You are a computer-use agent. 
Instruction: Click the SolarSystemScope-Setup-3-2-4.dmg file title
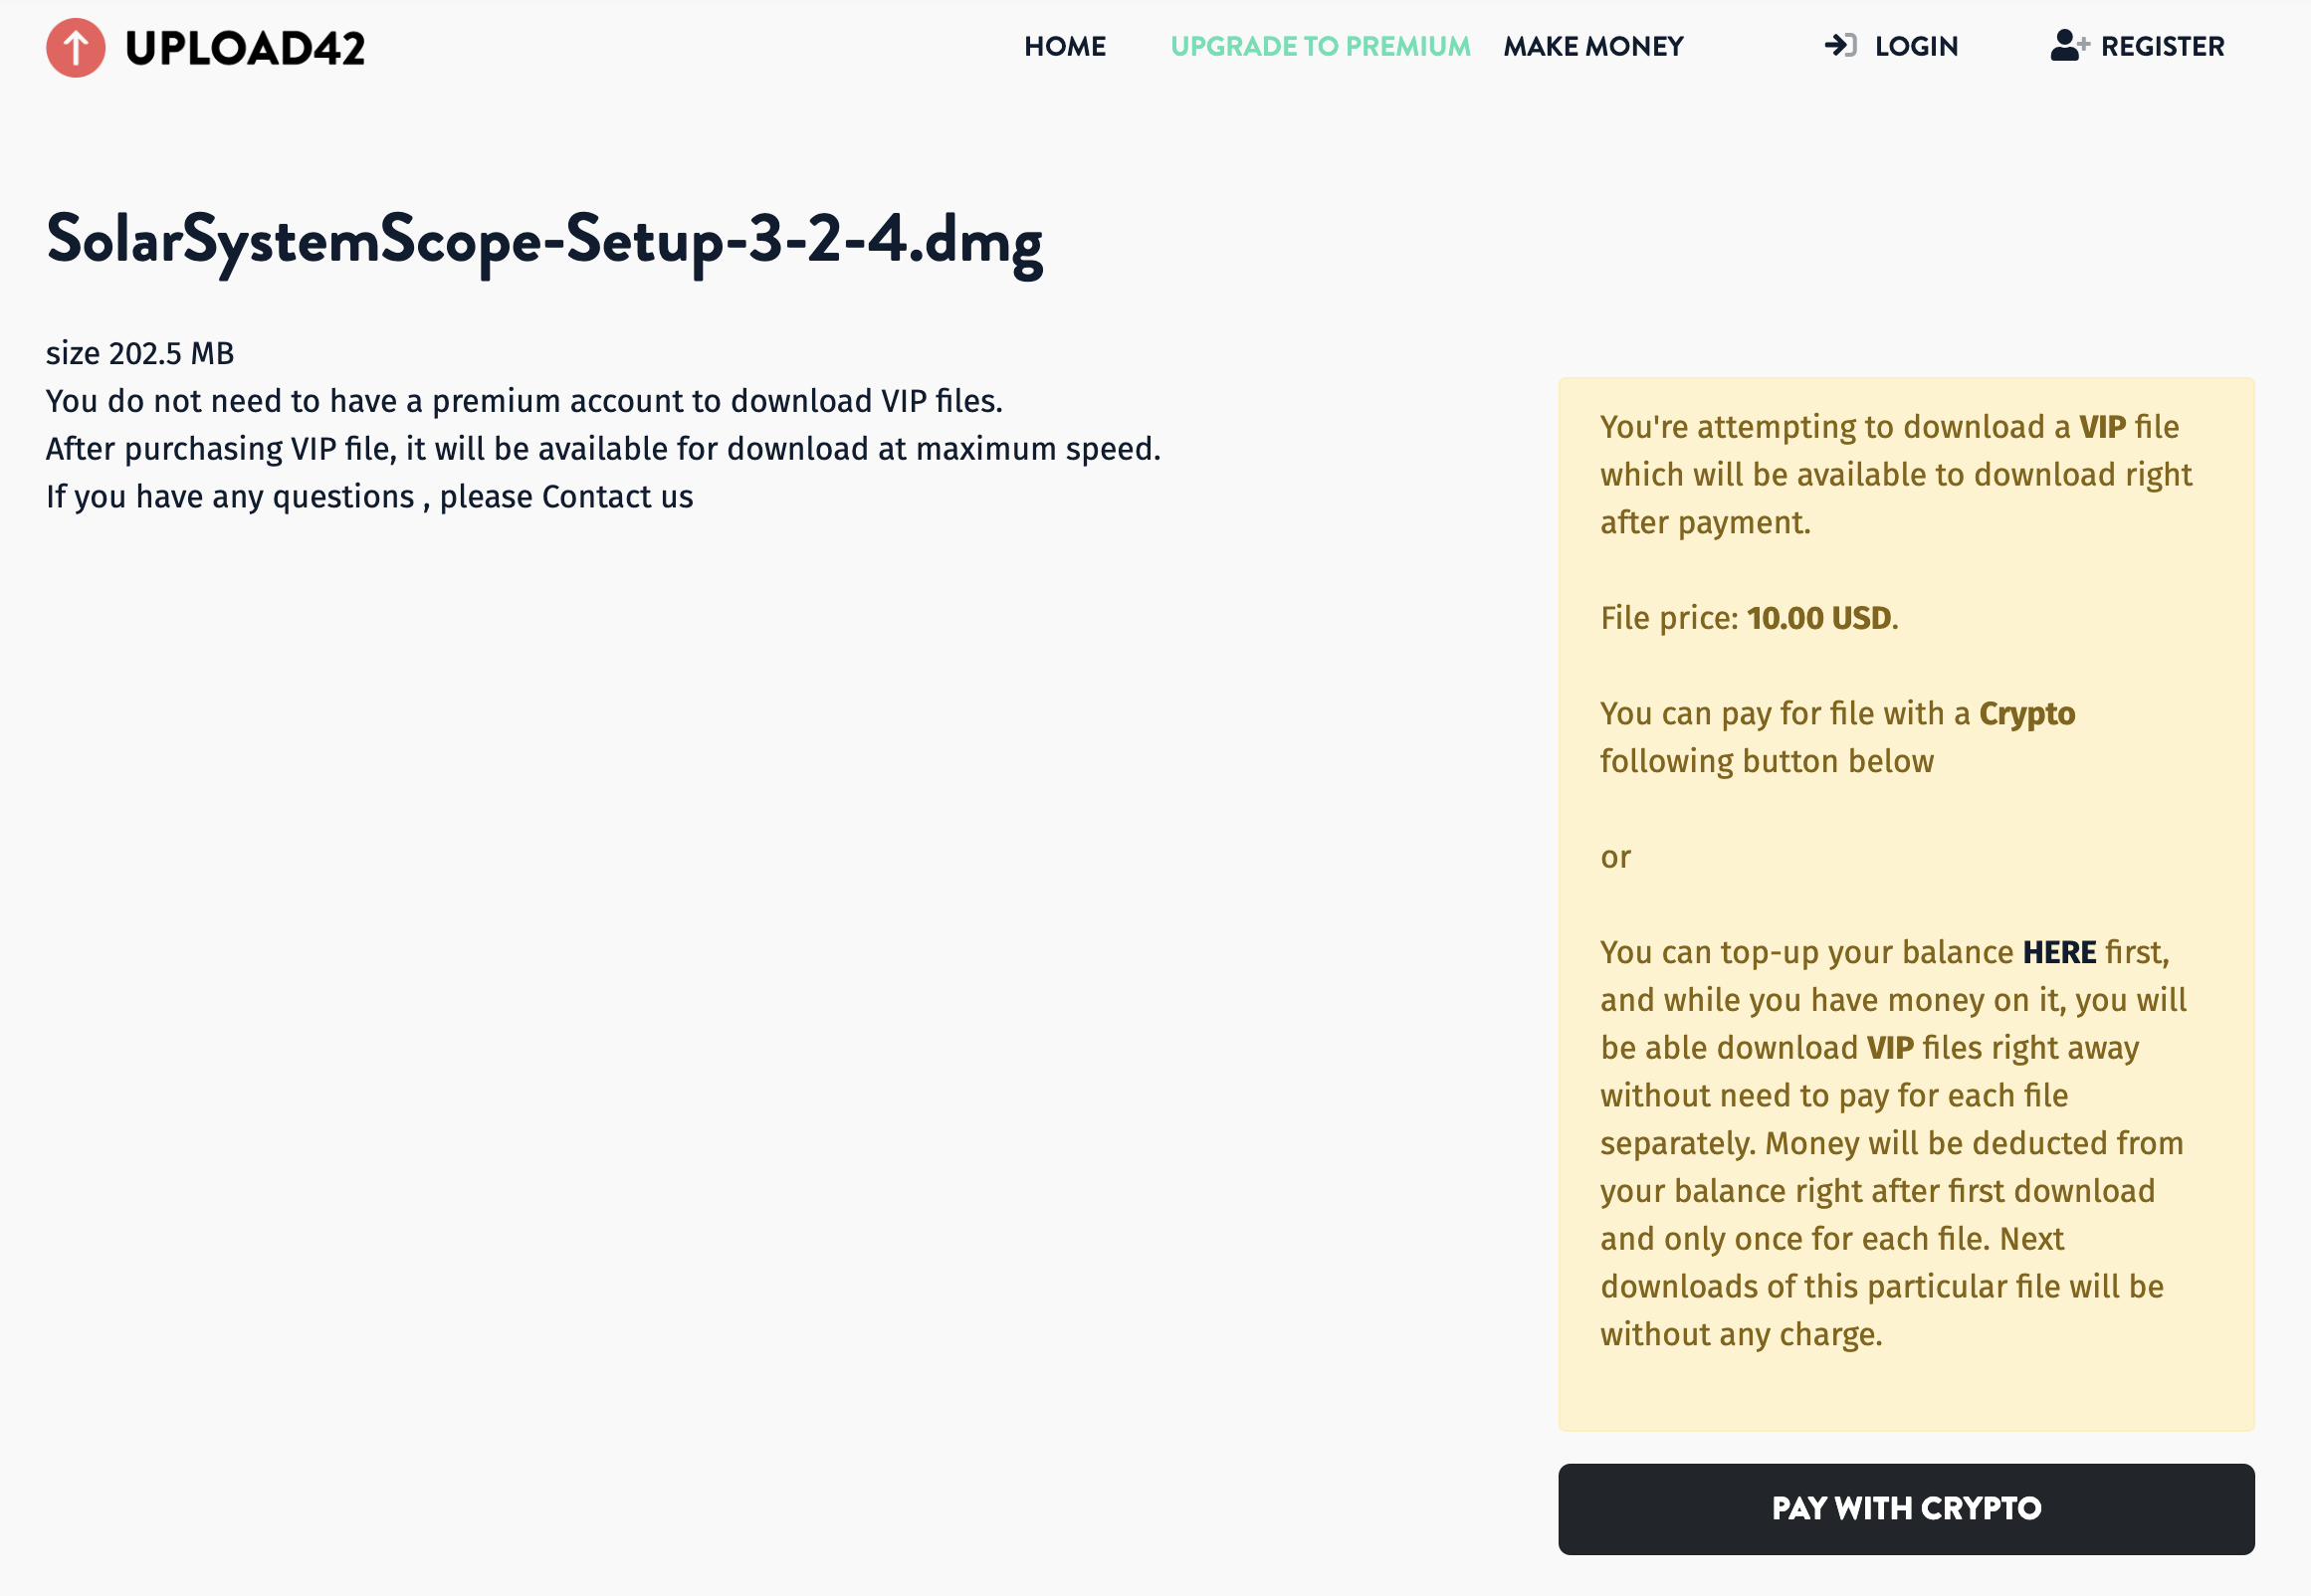click(545, 241)
